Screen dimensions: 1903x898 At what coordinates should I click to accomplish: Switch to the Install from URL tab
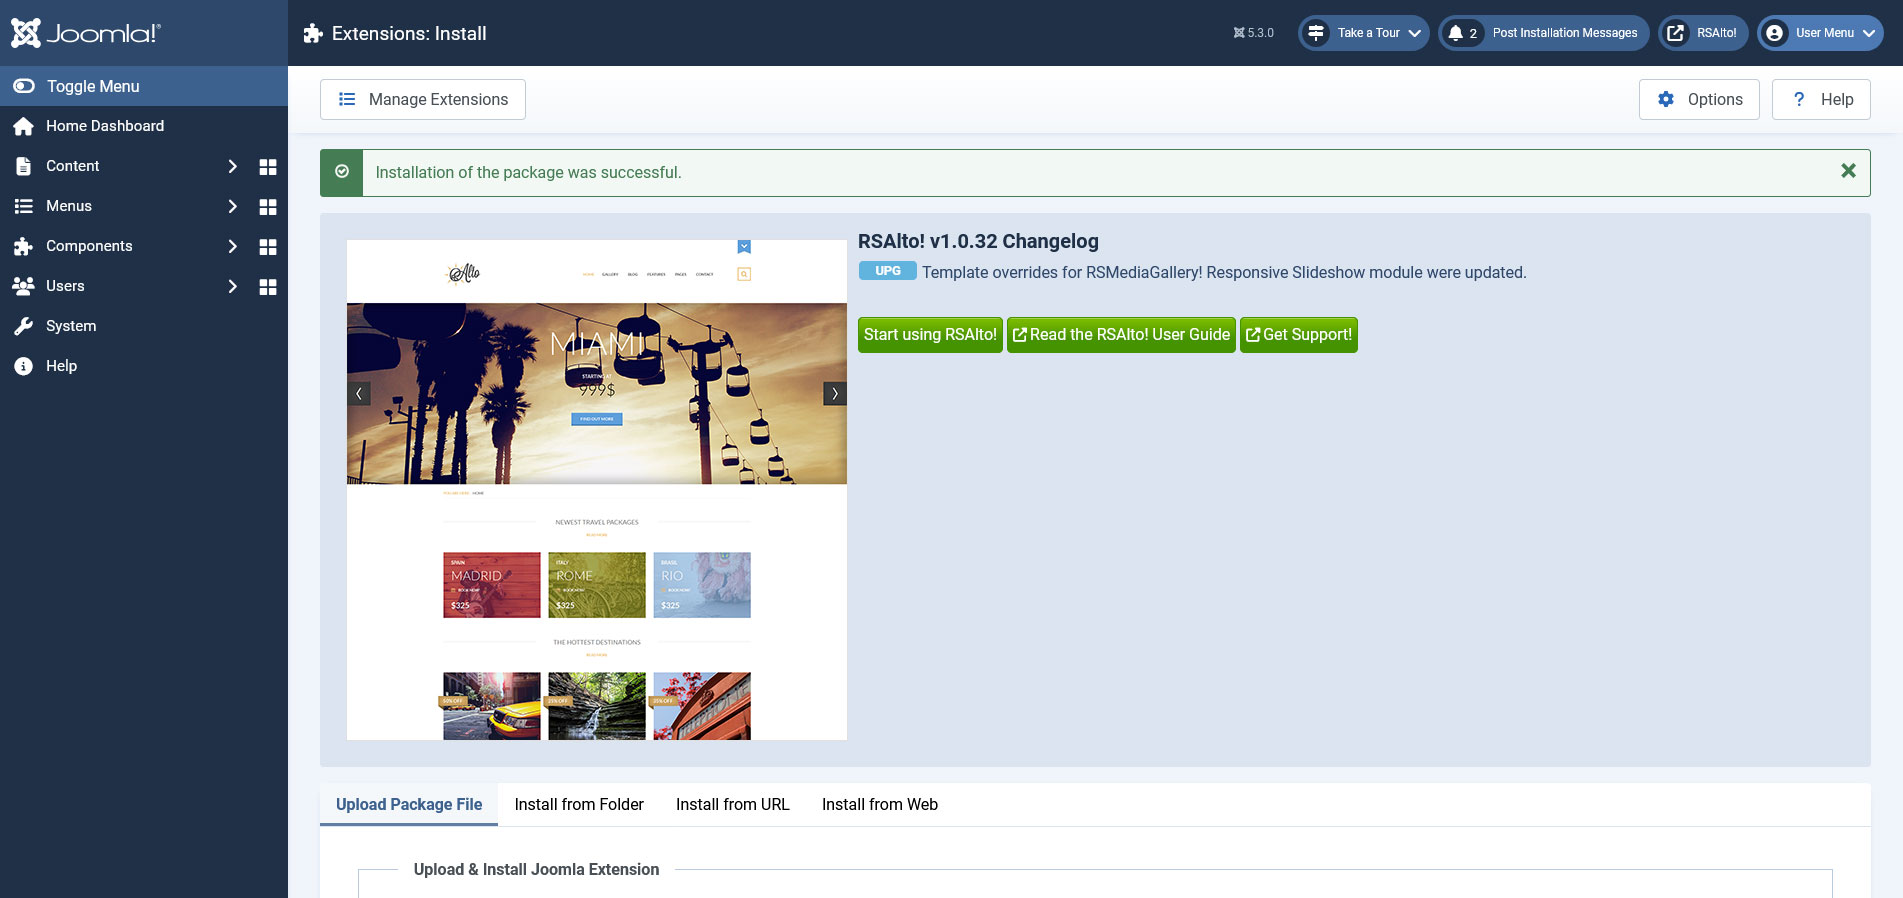pos(733,804)
